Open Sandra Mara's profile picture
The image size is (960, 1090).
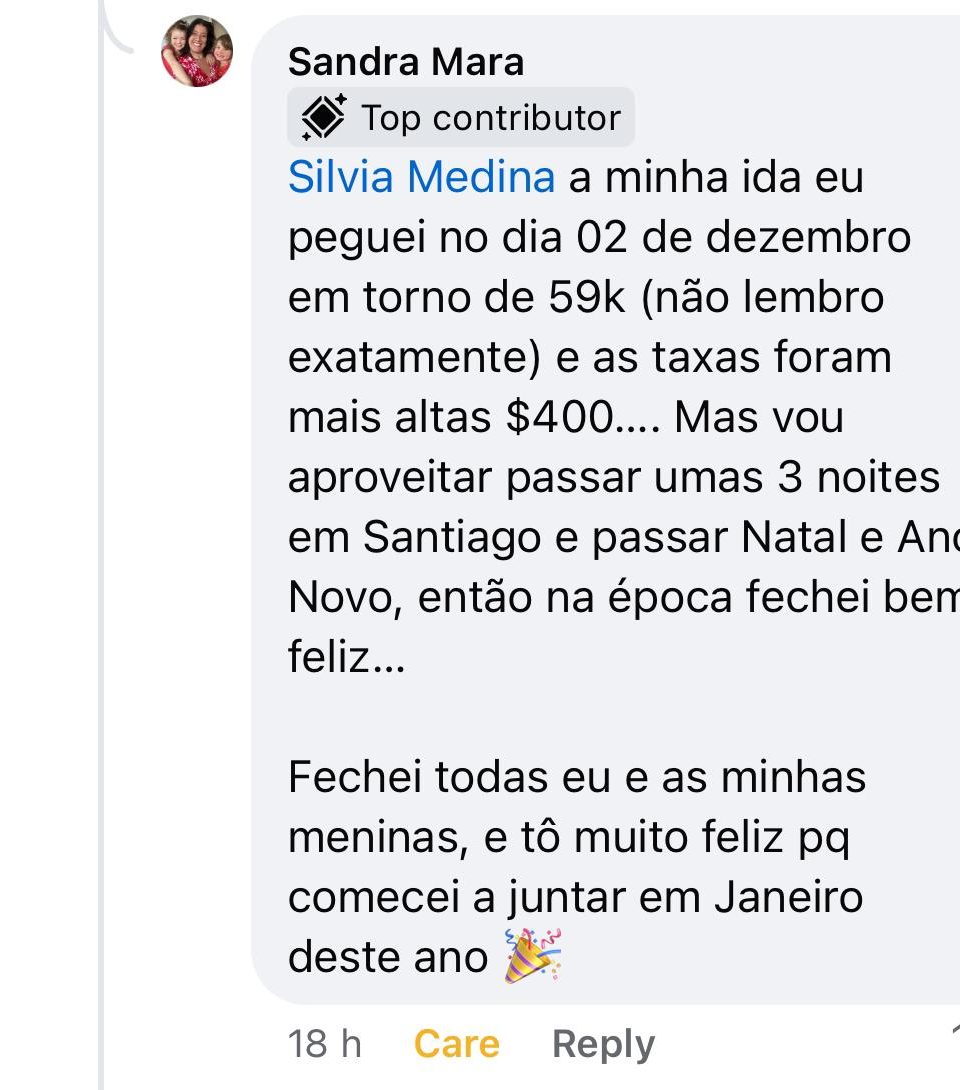tap(197, 51)
